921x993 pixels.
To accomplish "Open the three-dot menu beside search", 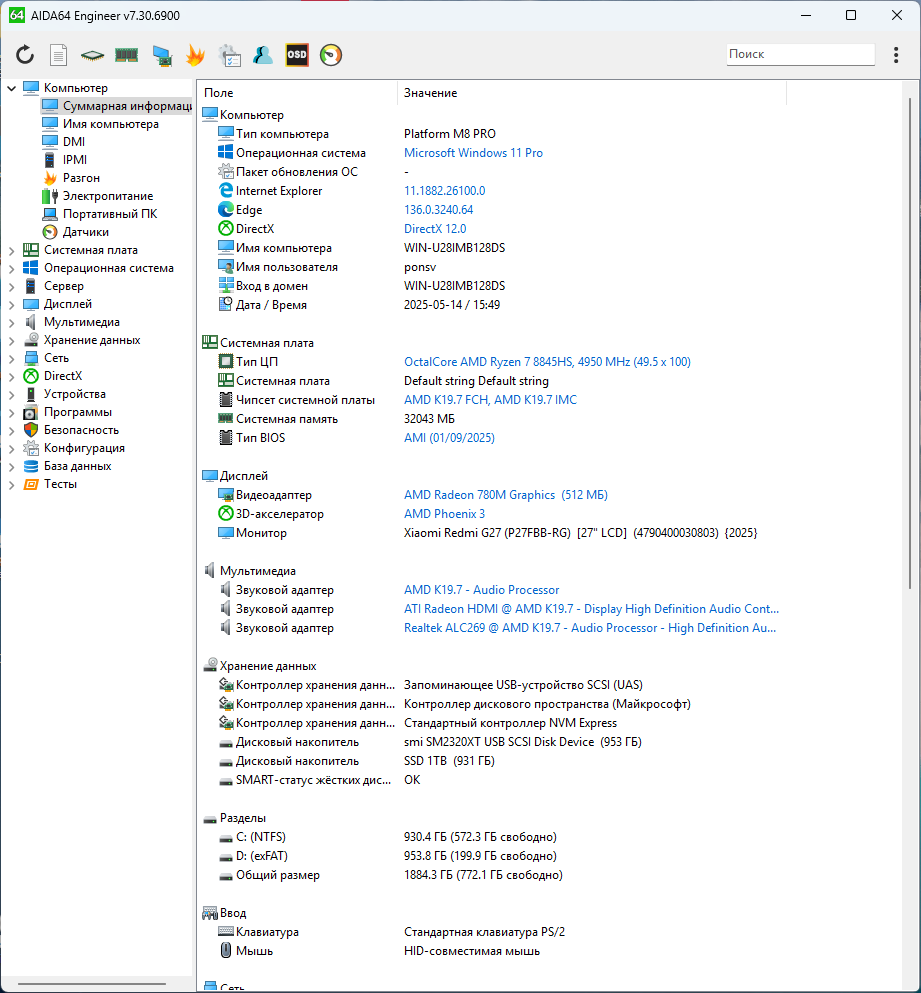I will 894,55.
